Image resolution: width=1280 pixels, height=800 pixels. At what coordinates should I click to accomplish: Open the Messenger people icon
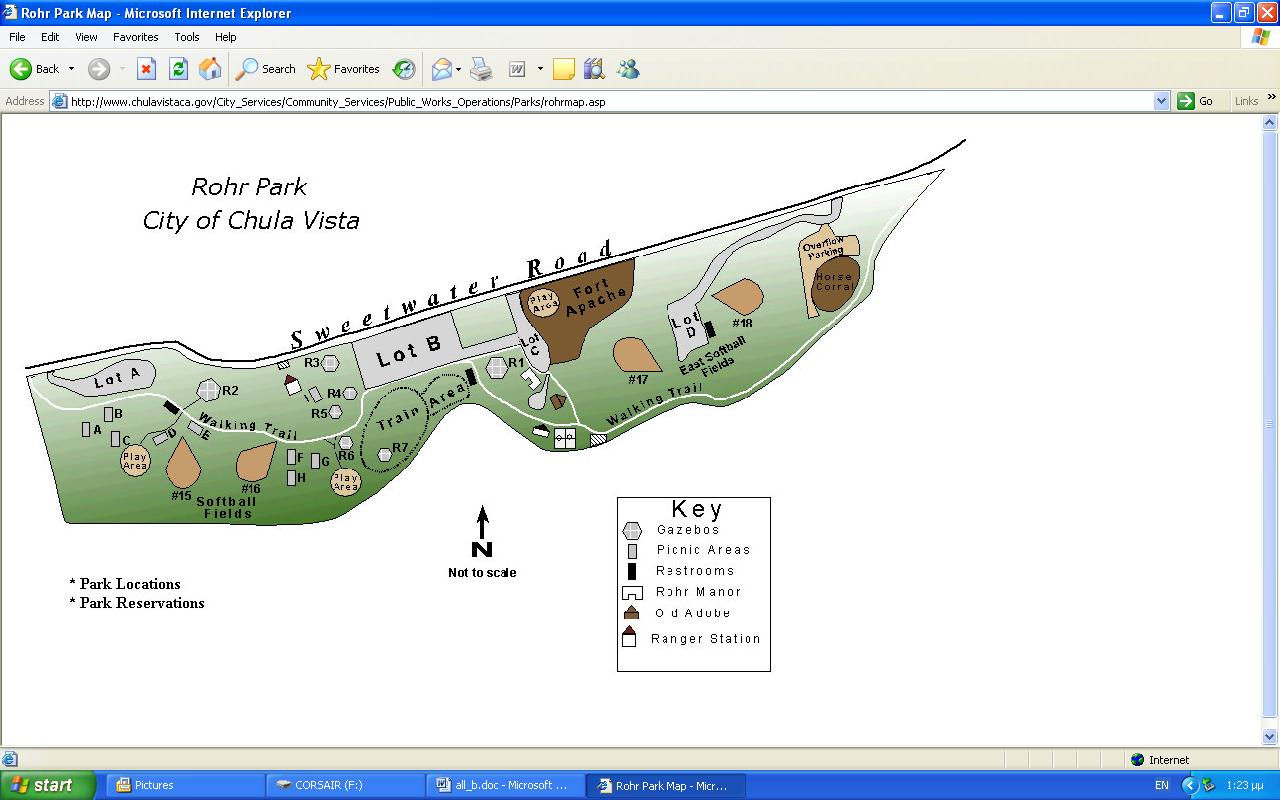point(628,69)
